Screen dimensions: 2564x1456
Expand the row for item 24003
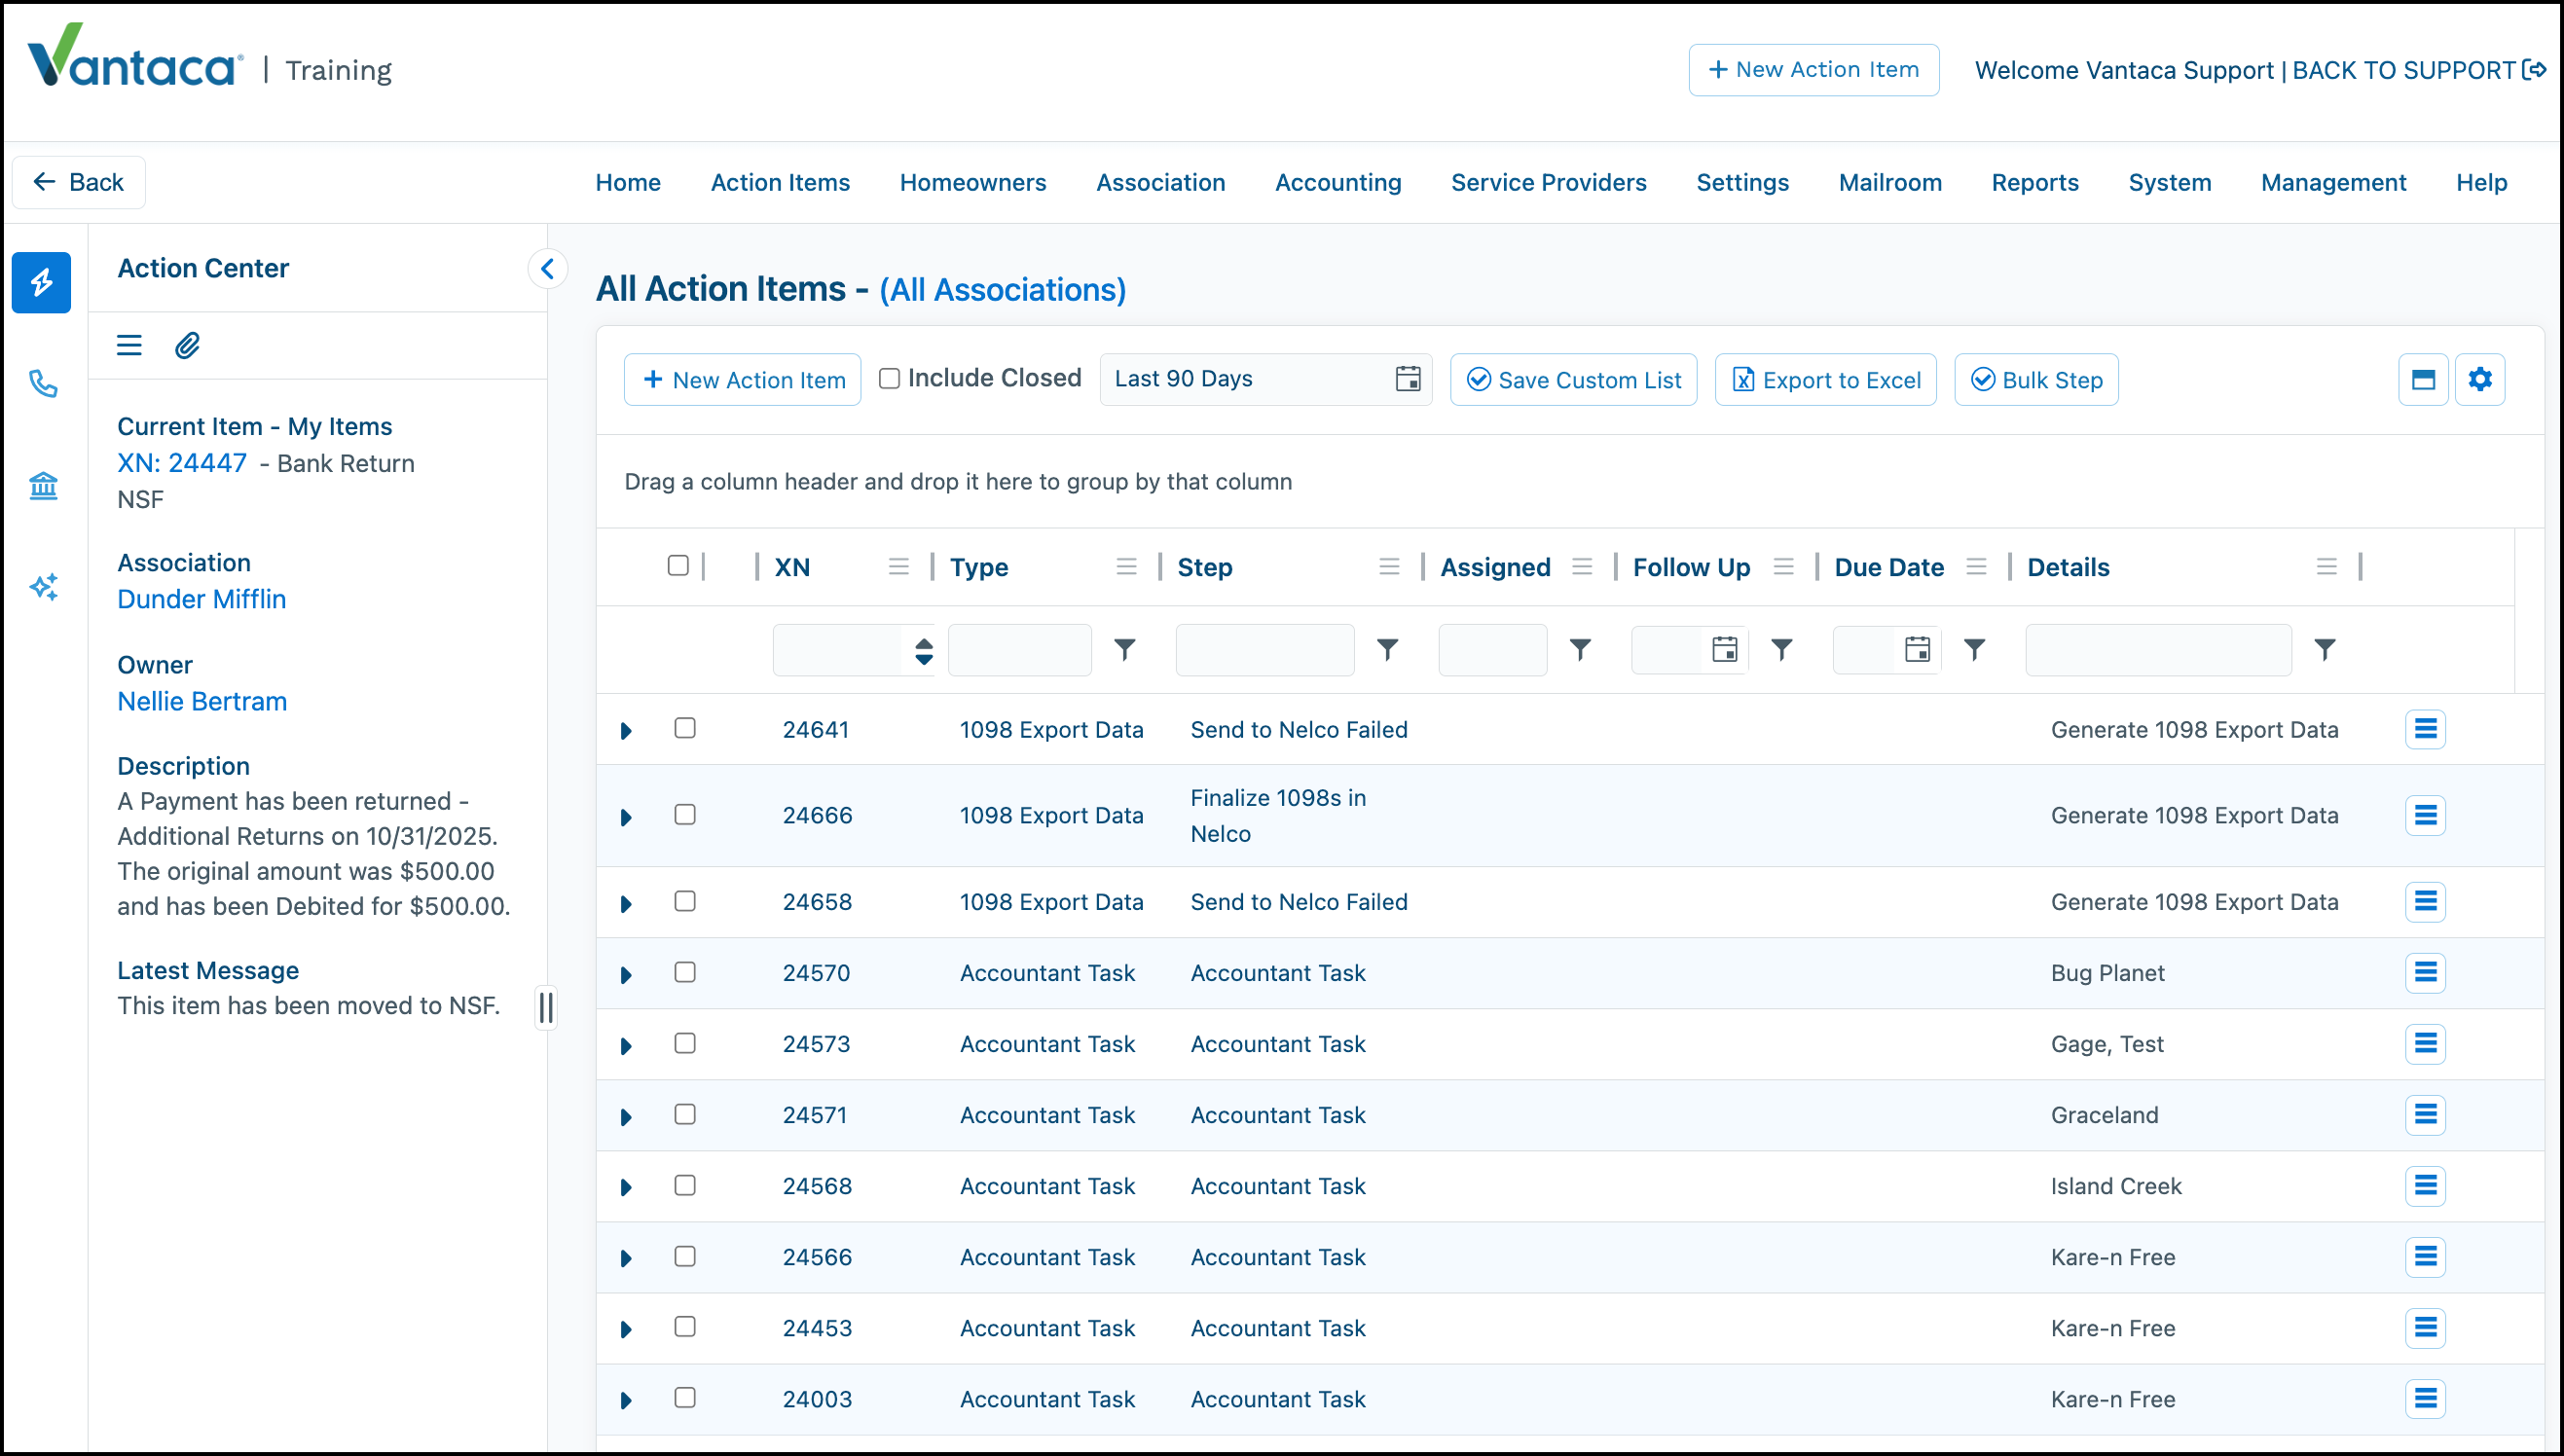coord(626,1401)
